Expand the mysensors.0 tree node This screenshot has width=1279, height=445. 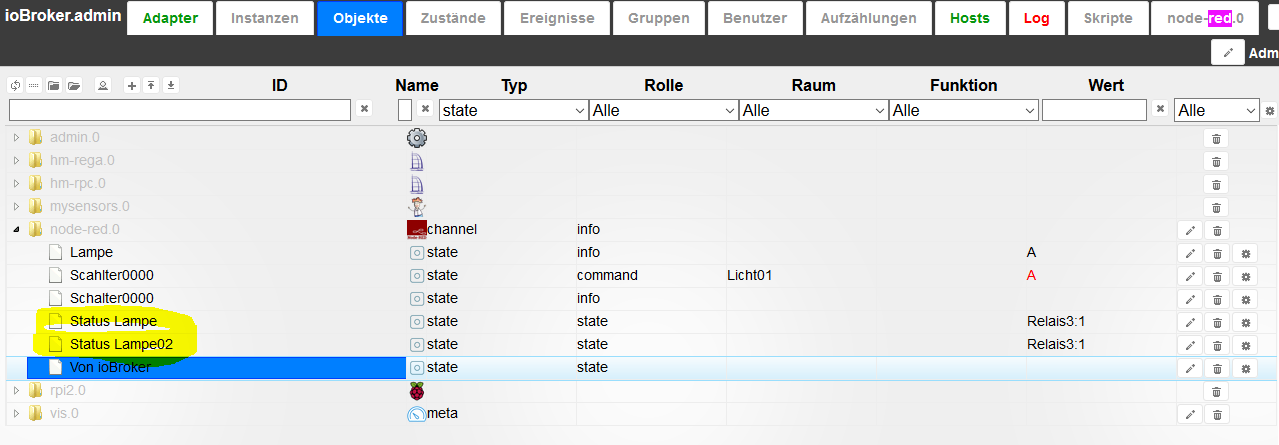coord(16,206)
